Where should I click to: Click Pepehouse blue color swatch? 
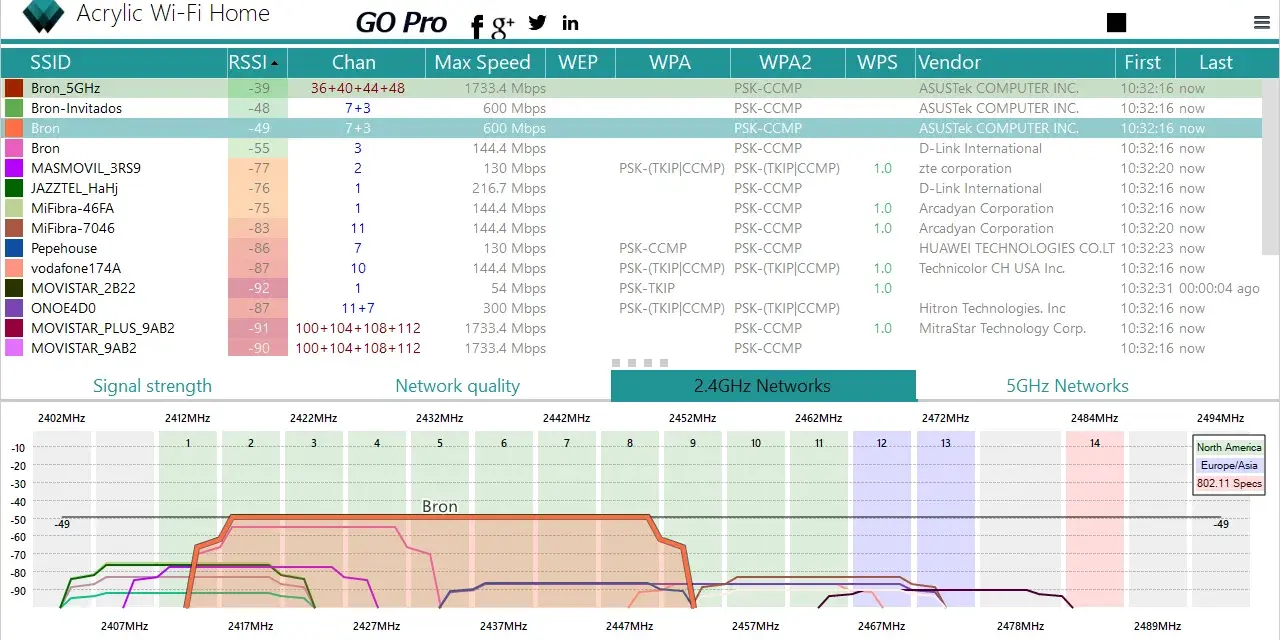[14, 248]
